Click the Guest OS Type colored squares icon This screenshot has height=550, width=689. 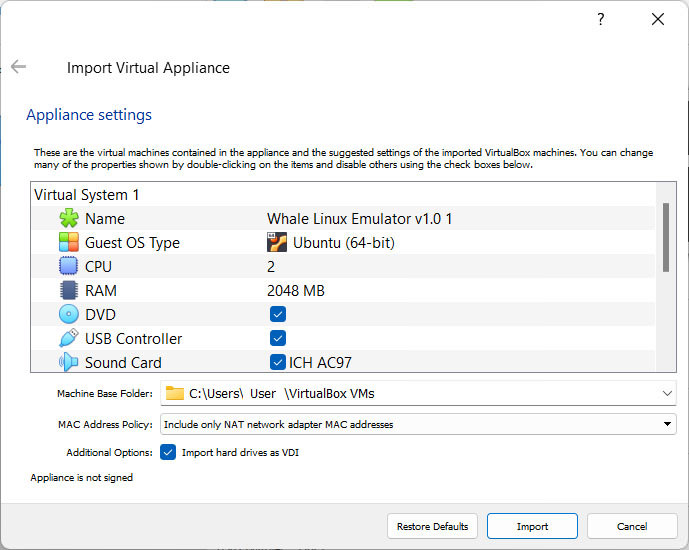(69, 242)
